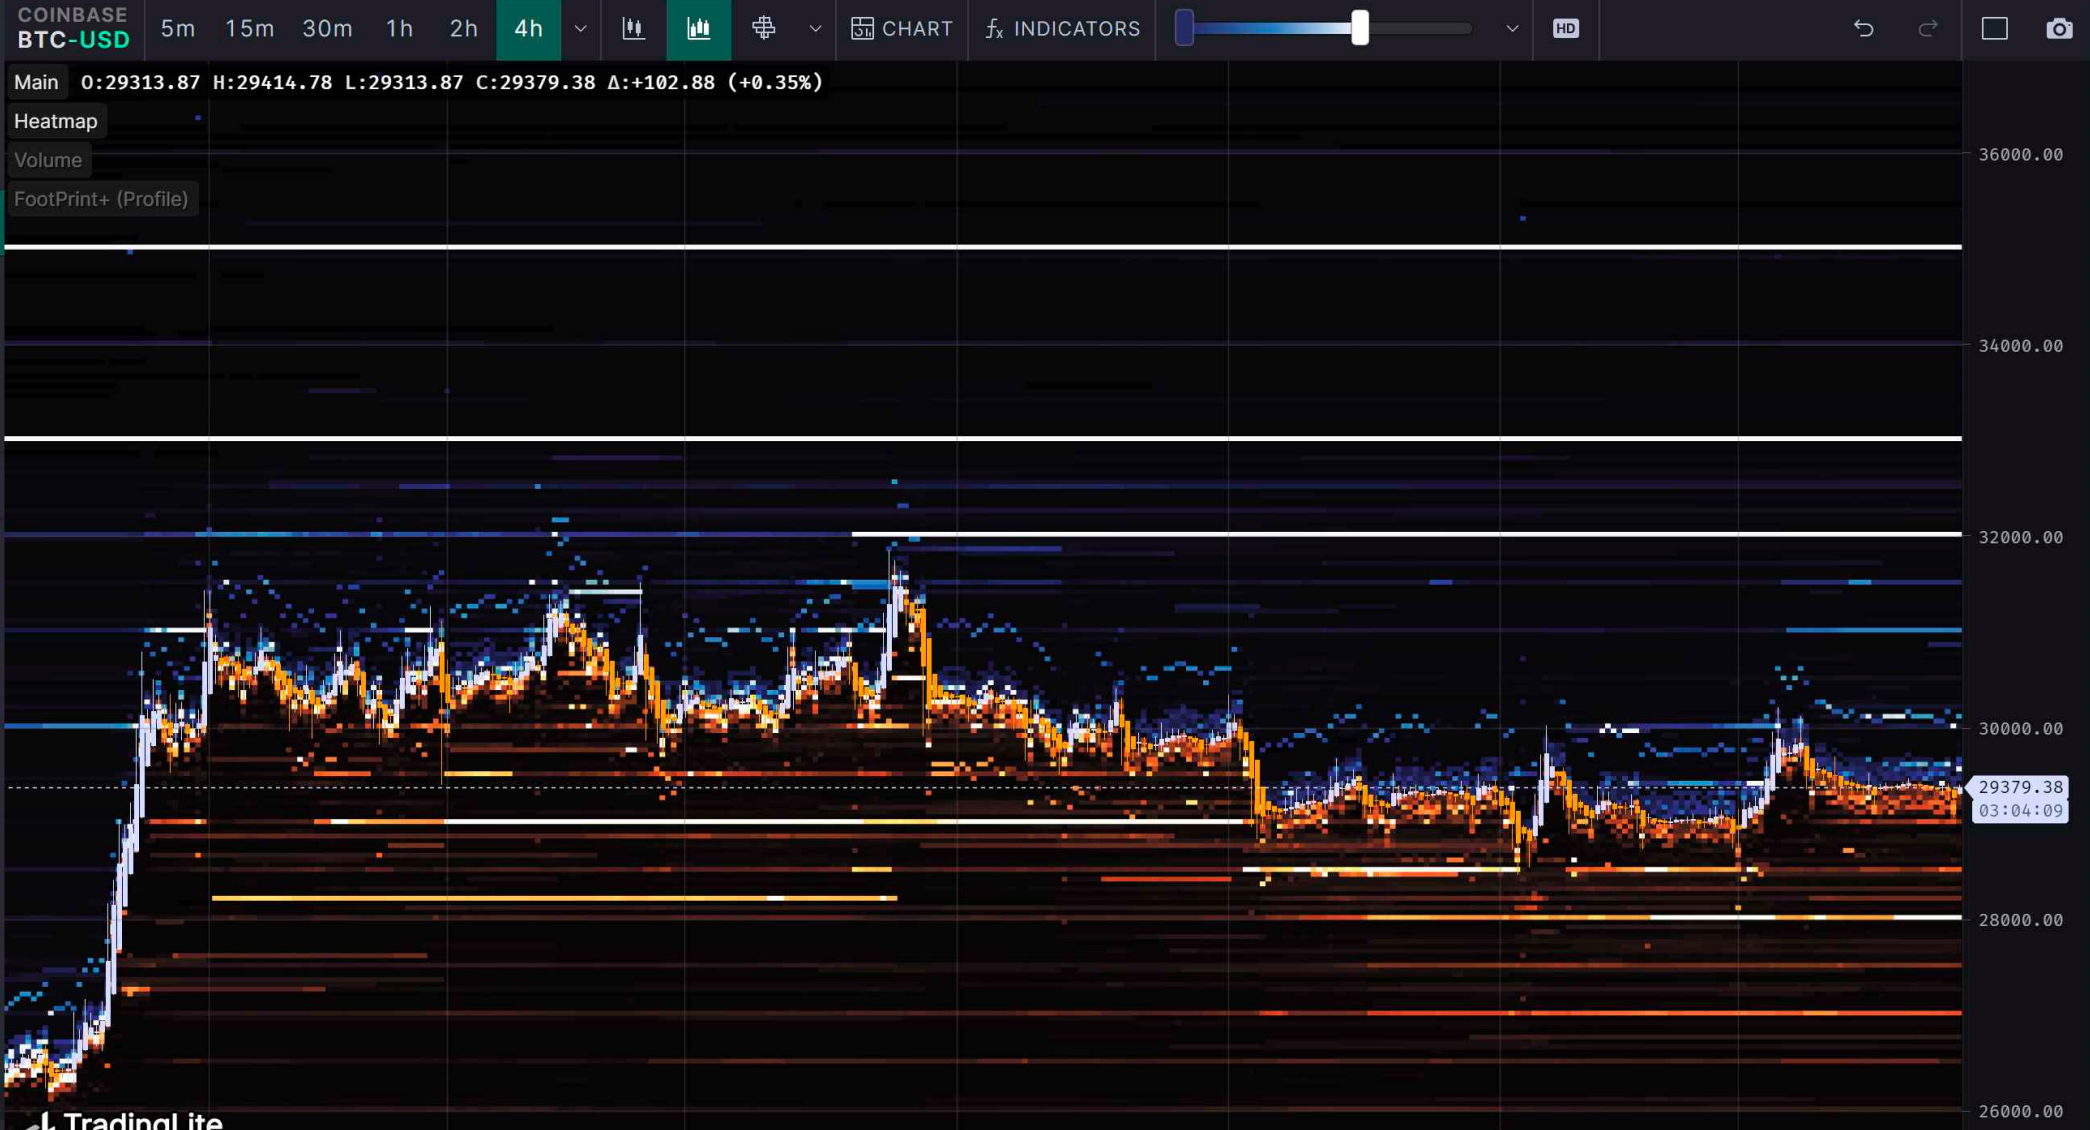Click the redo arrow icon
The image size is (2090, 1130).
point(1927,29)
